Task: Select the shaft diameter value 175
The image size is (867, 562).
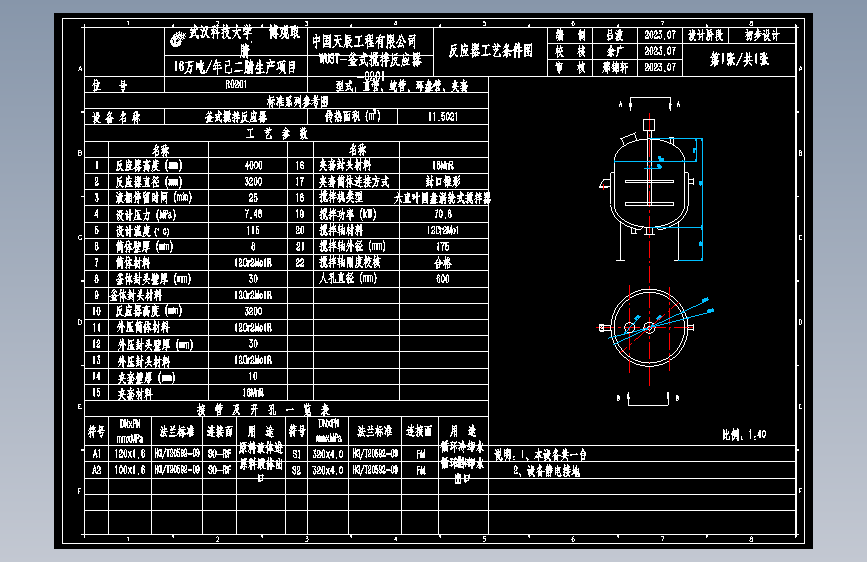Action: coord(443,246)
